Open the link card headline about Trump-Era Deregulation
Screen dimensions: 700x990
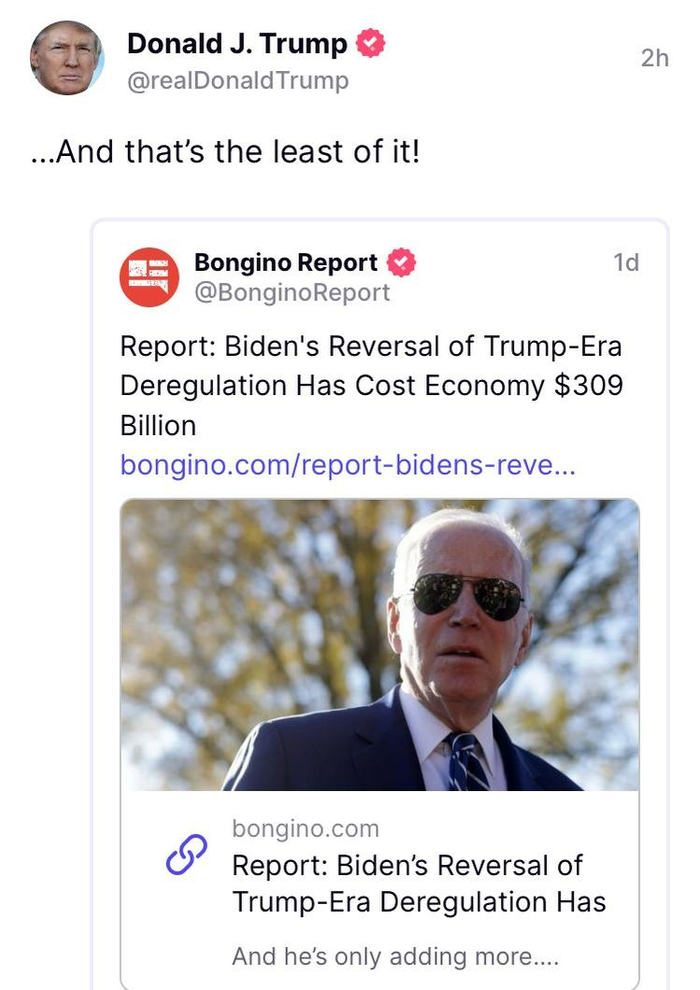pos(420,883)
